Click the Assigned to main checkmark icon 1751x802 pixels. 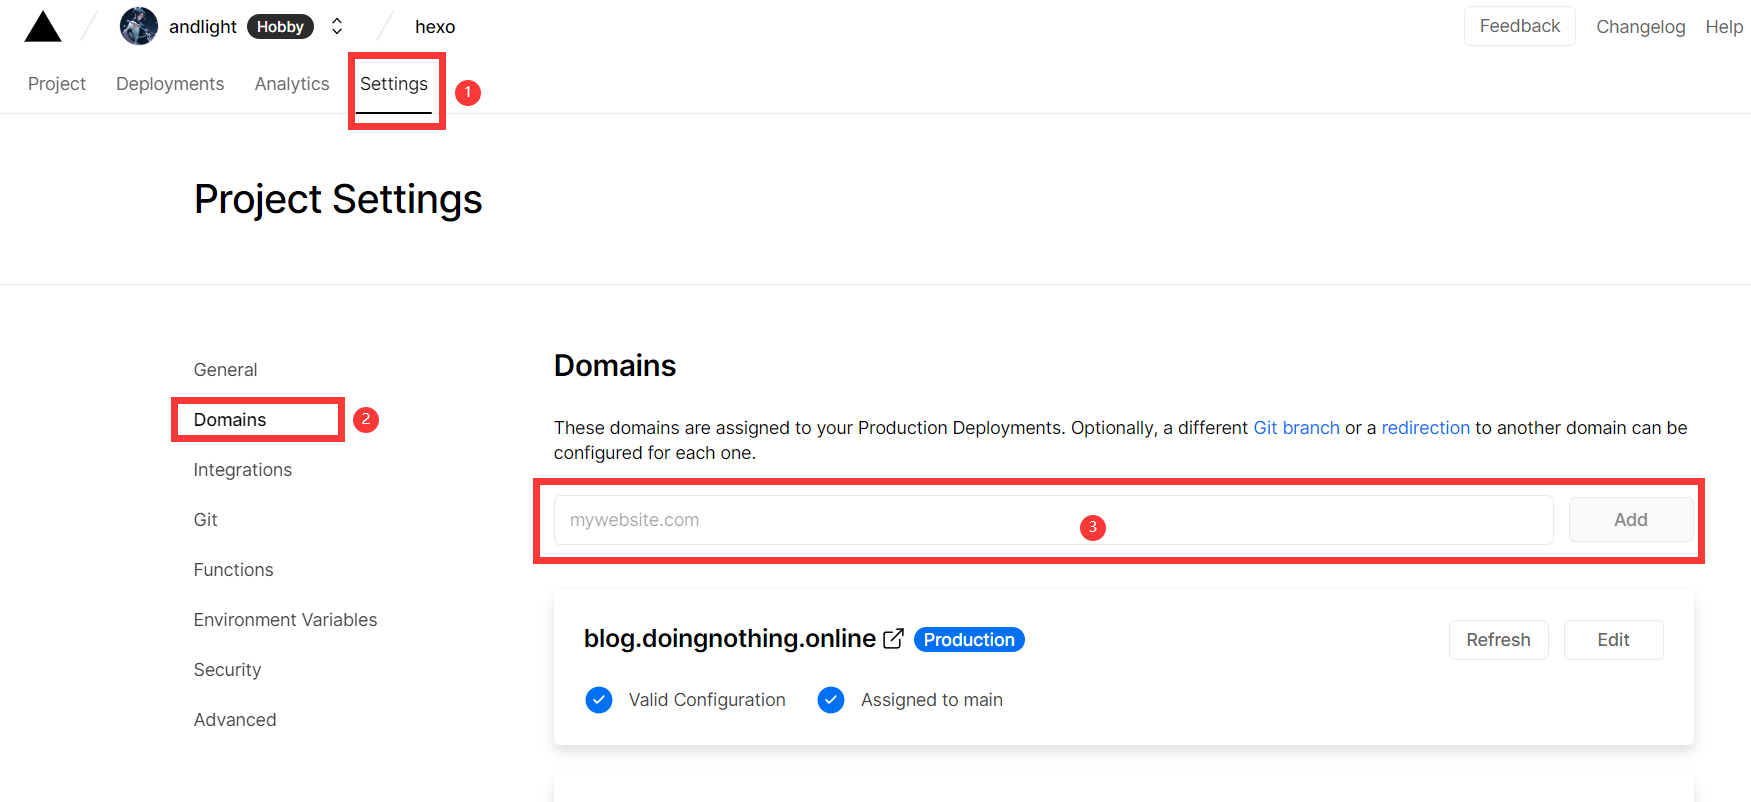coord(831,700)
